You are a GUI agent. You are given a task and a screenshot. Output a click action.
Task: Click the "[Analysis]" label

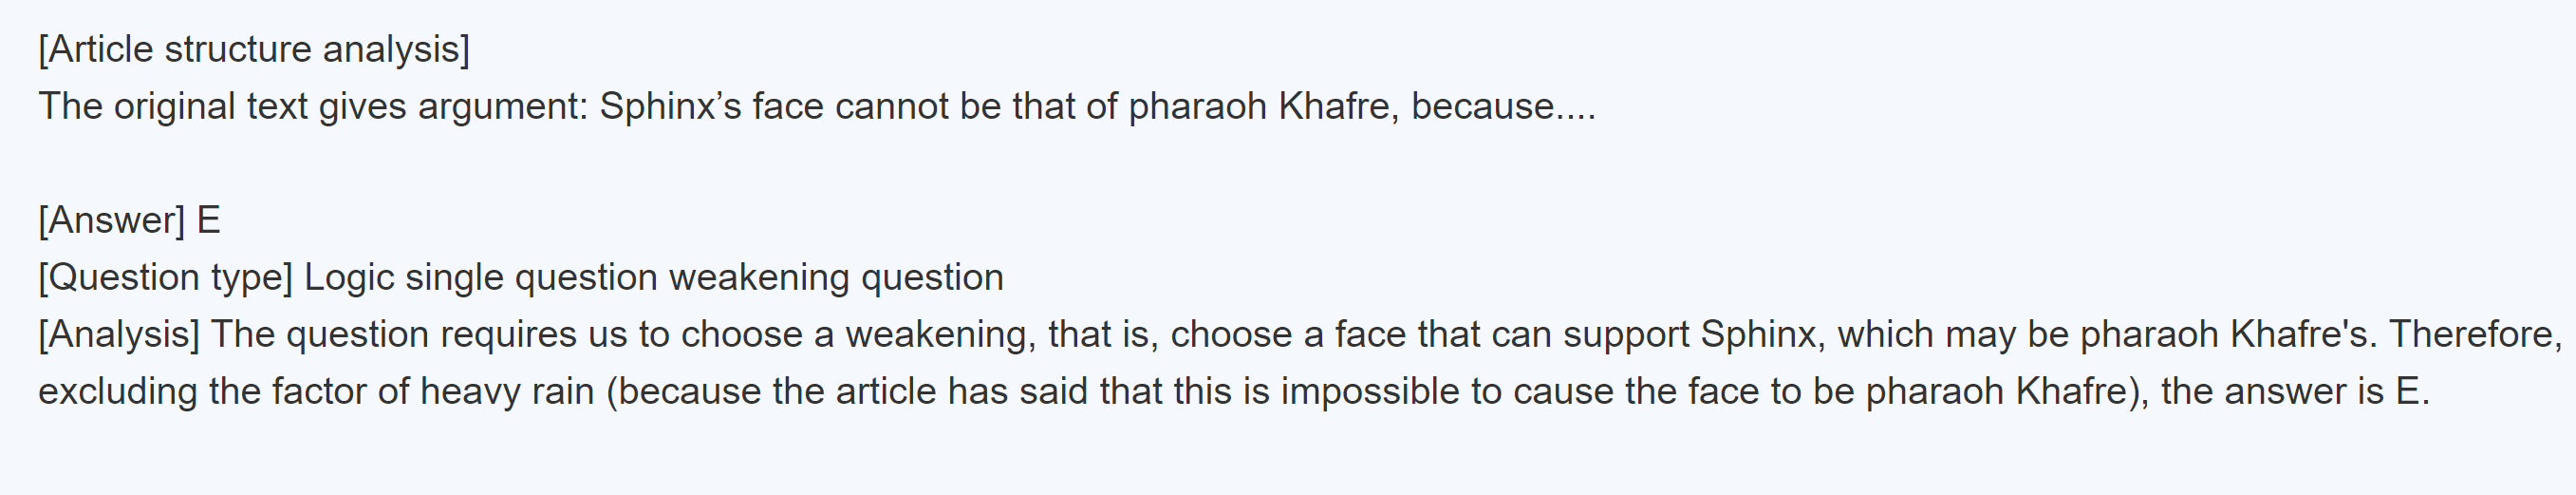(x=119, y=334)
